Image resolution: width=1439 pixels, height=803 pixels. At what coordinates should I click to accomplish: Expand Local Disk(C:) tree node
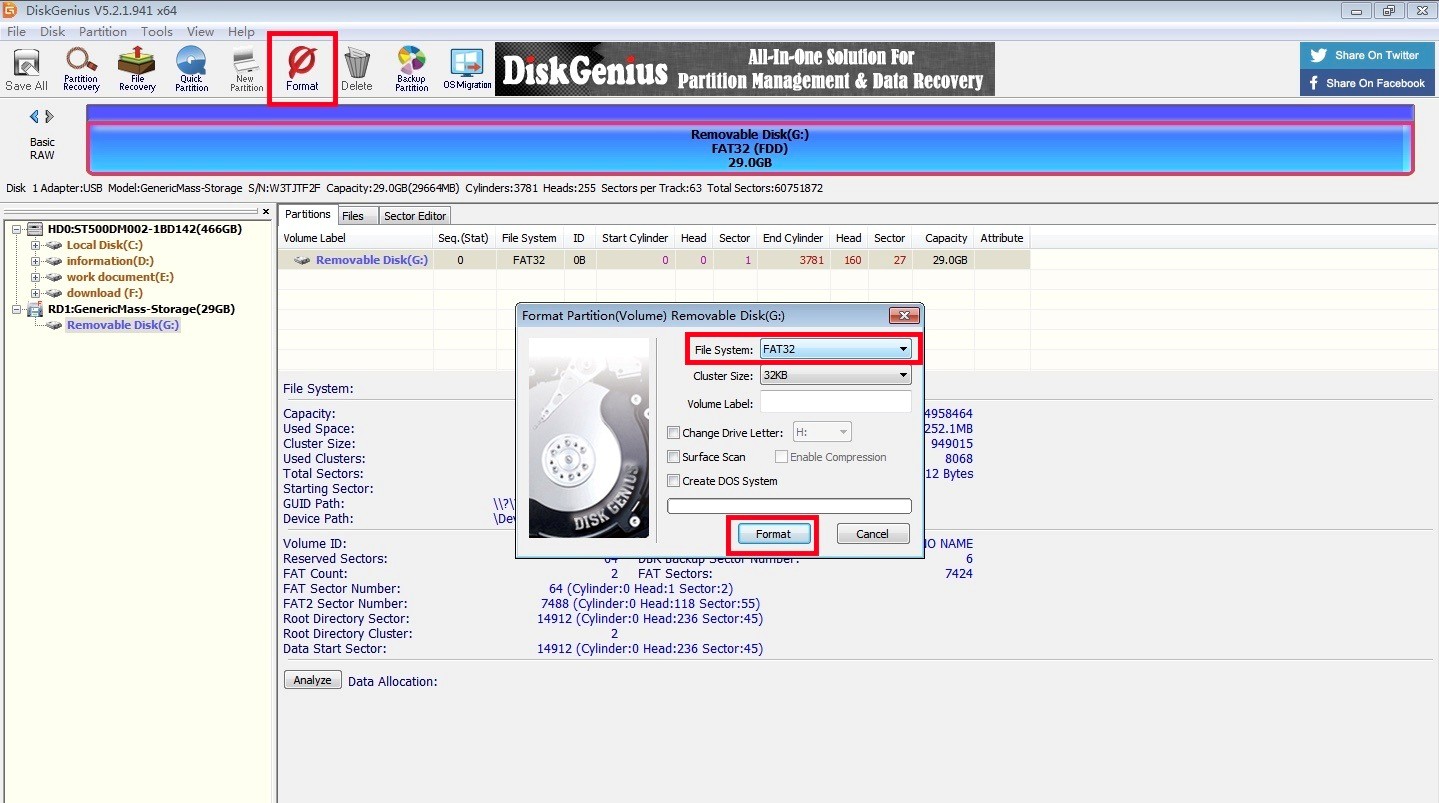pos(35,245)
